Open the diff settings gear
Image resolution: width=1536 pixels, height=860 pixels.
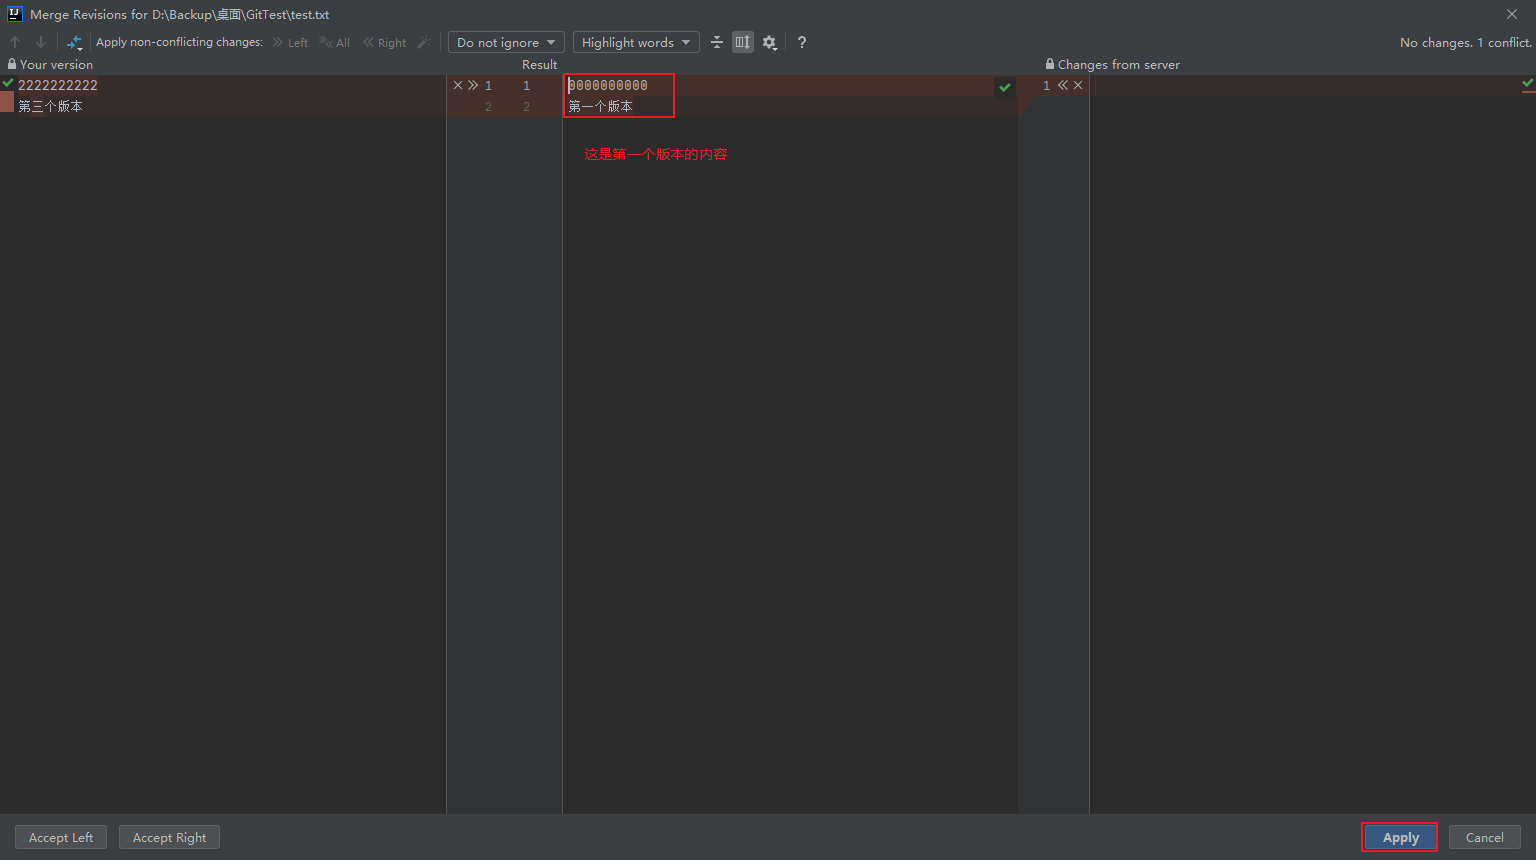769,42
